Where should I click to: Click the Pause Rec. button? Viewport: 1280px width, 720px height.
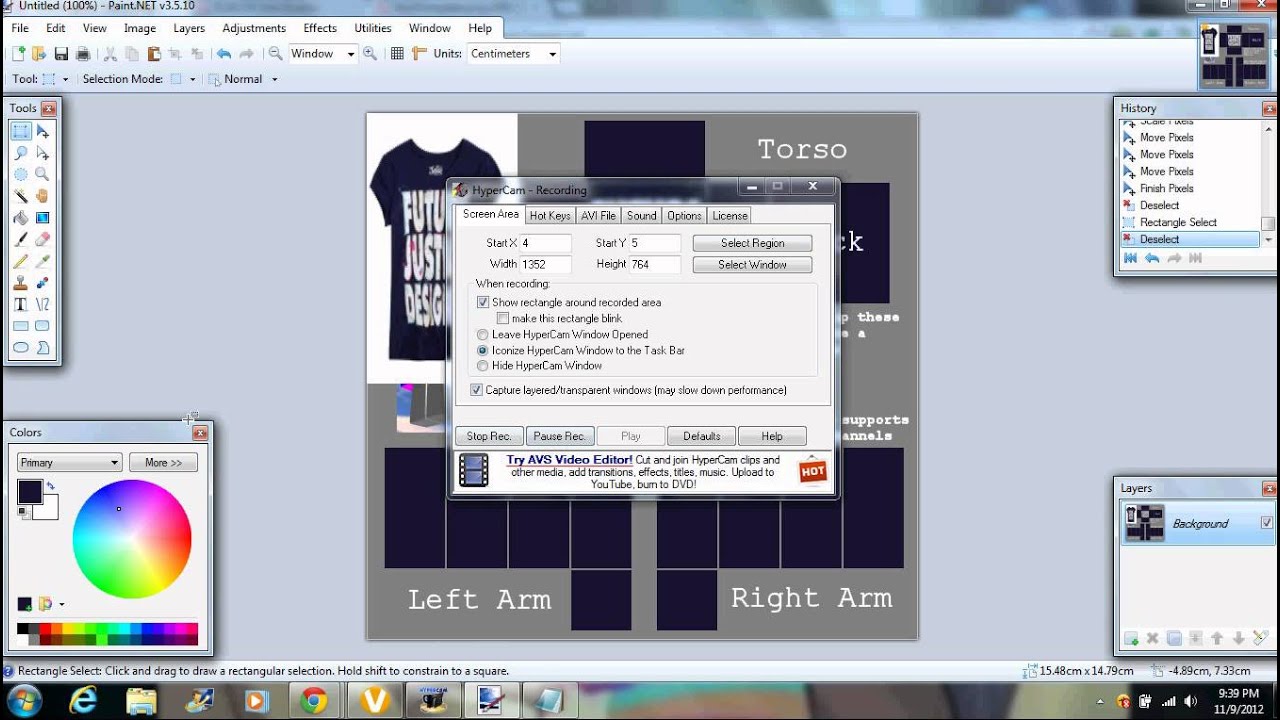pyautogui.click(x=560, y=436)
